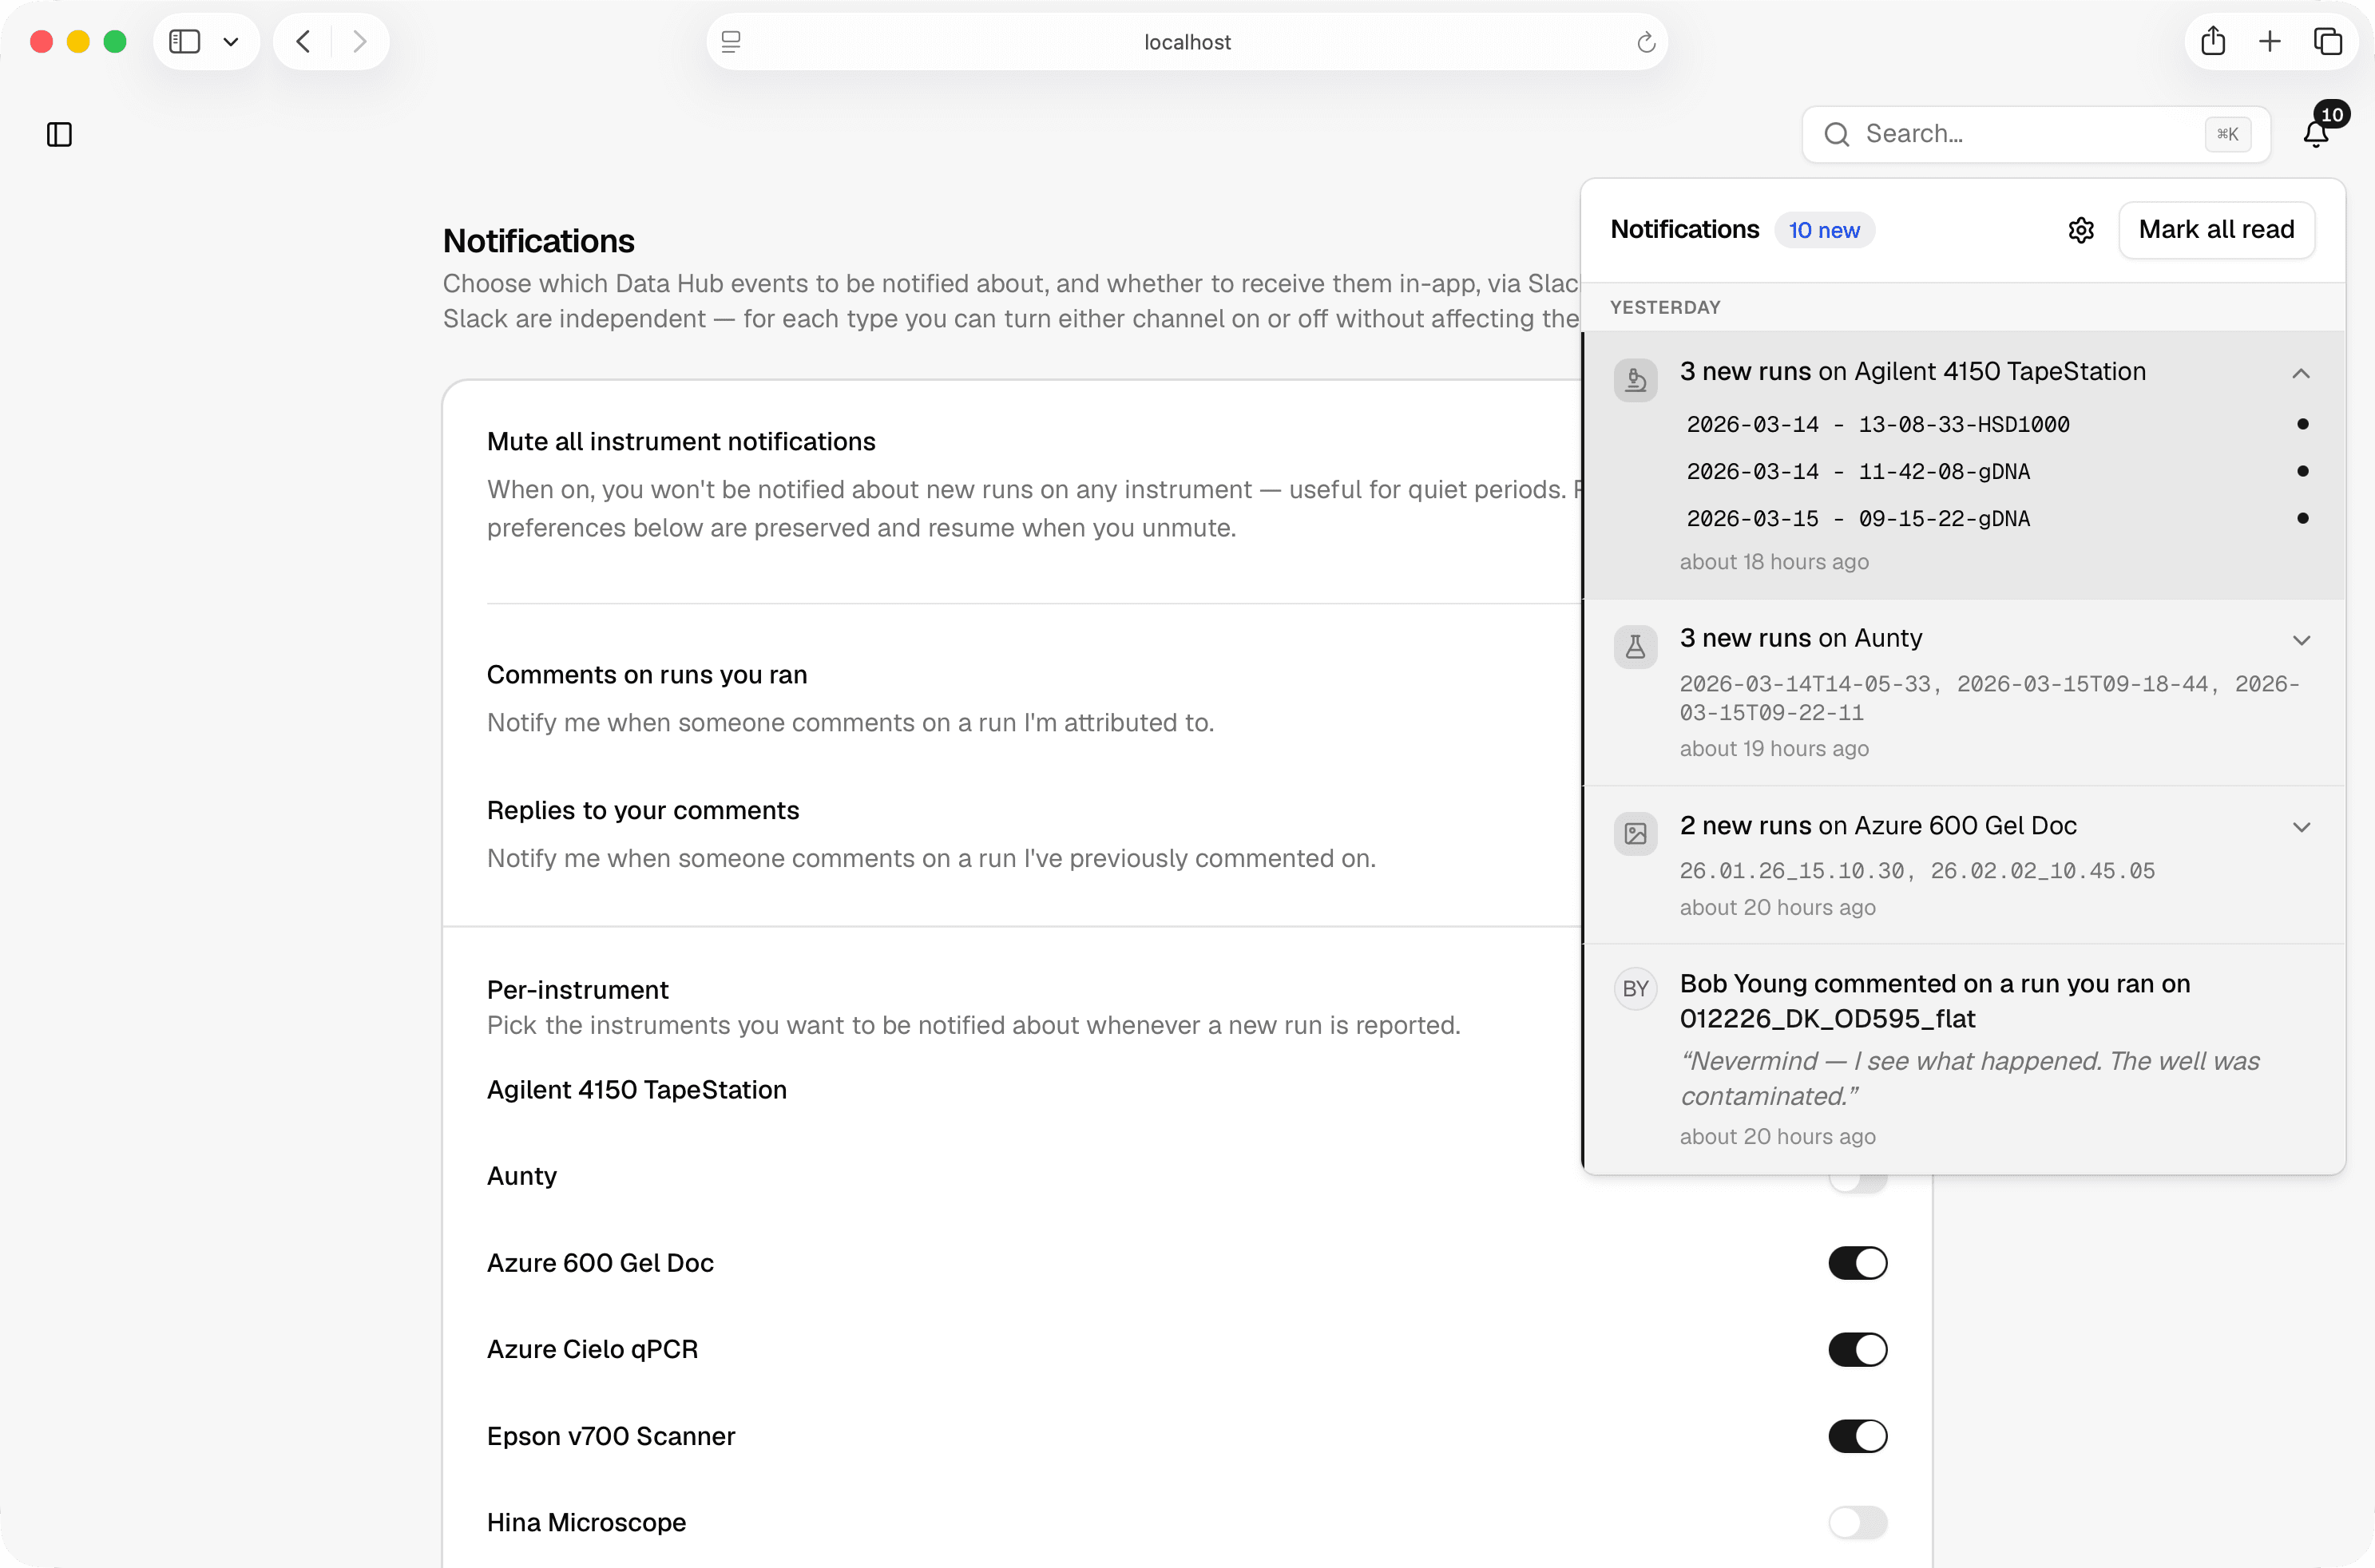This screenshot has width=2375, height=1568.
Task: Click the Search input field
Action: point(2036,134)
